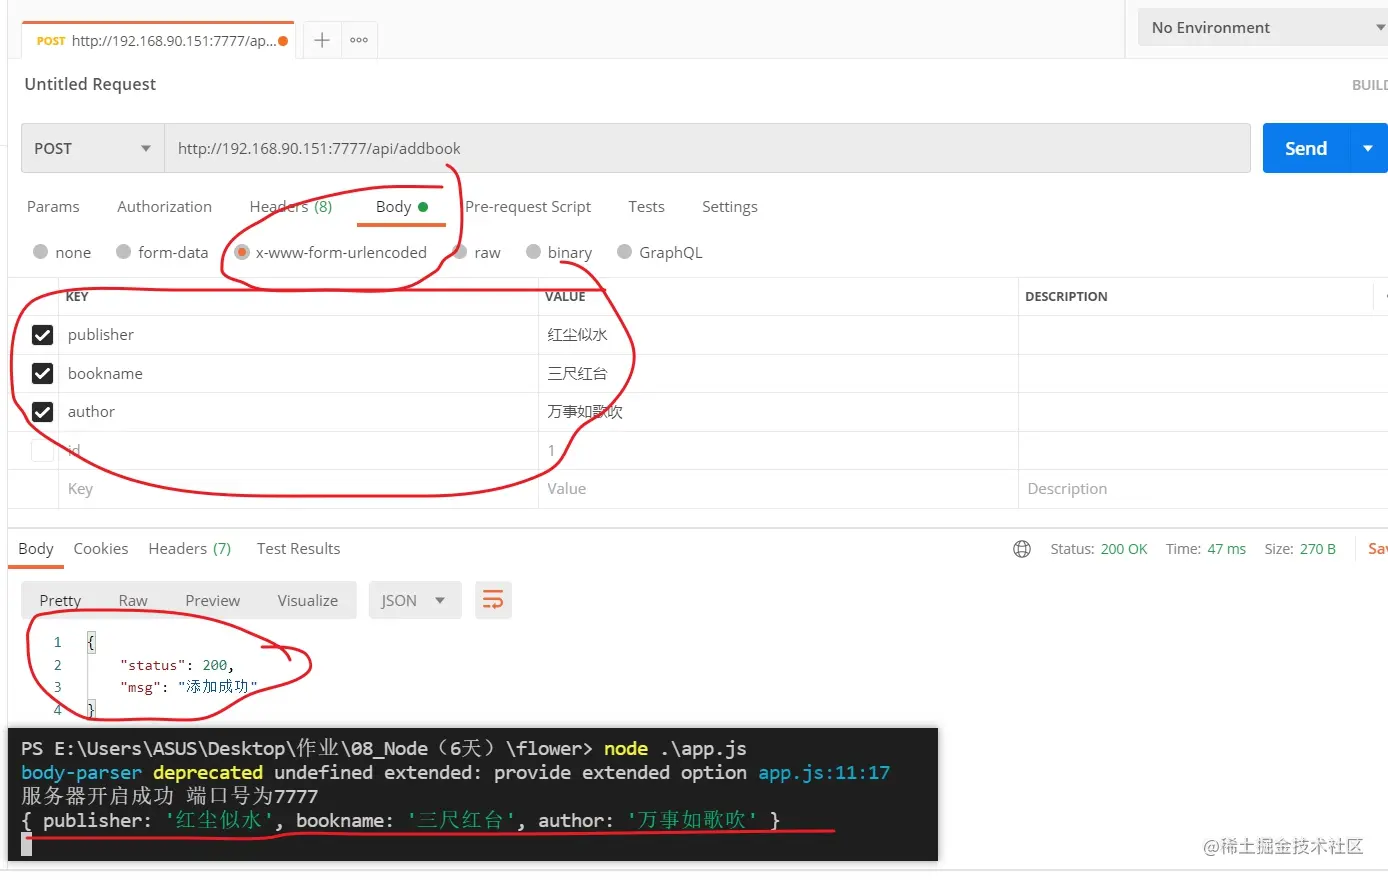
Task: Change the JSON response format dropdown
Action: pos(414,600)
